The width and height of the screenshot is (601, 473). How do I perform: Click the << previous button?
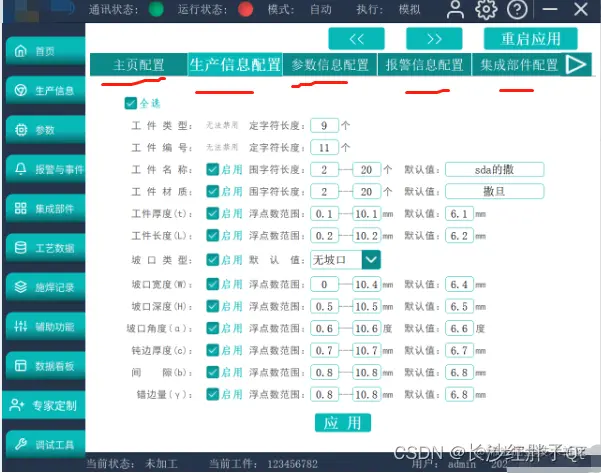pos(356,39)
